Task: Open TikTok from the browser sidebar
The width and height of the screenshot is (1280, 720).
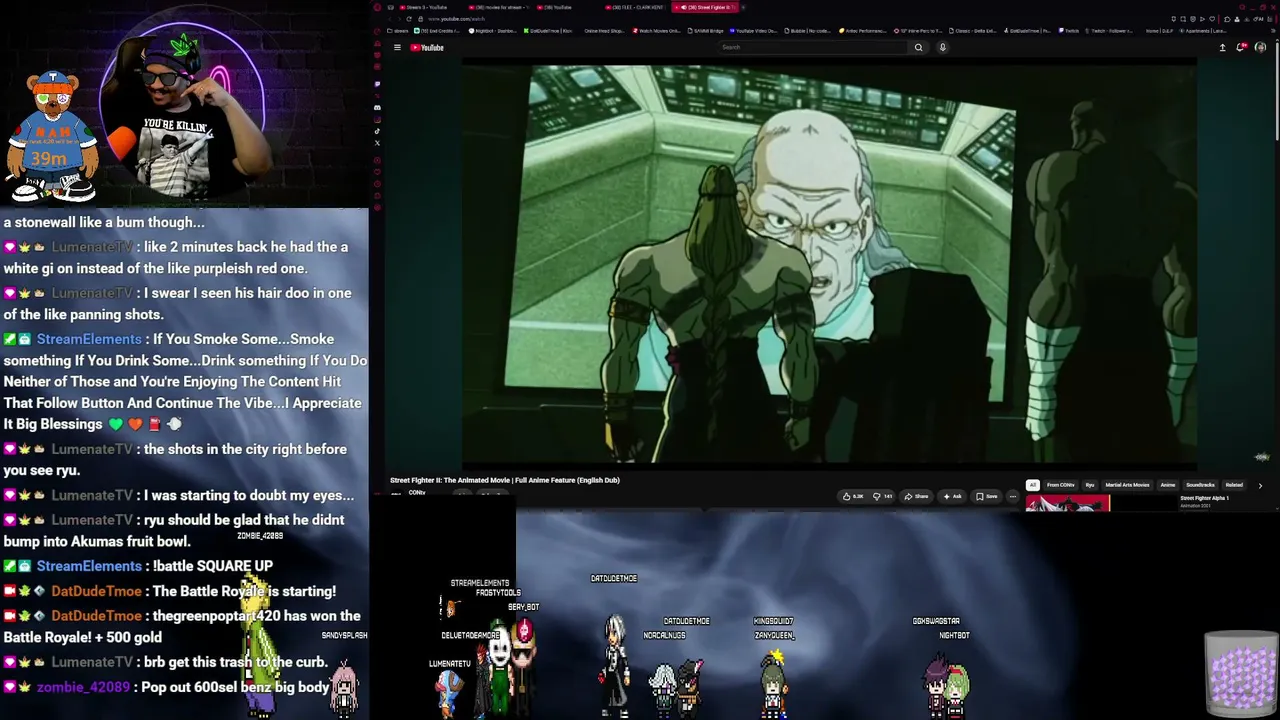Action: pos(377,131)
